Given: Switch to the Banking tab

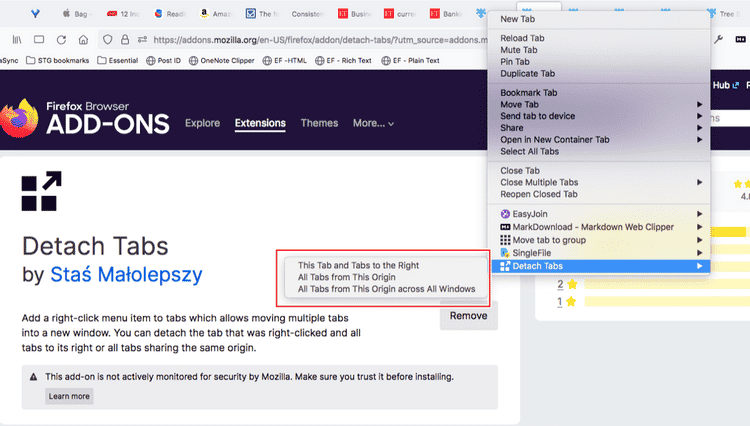Looking at the screenshot, I should pyautogui.click(x=446, y=14).
